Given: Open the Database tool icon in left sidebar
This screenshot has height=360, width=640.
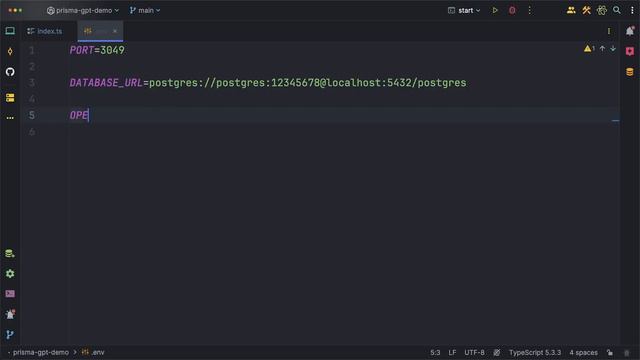Looking at the screenshot, I should tap(10, 253).
